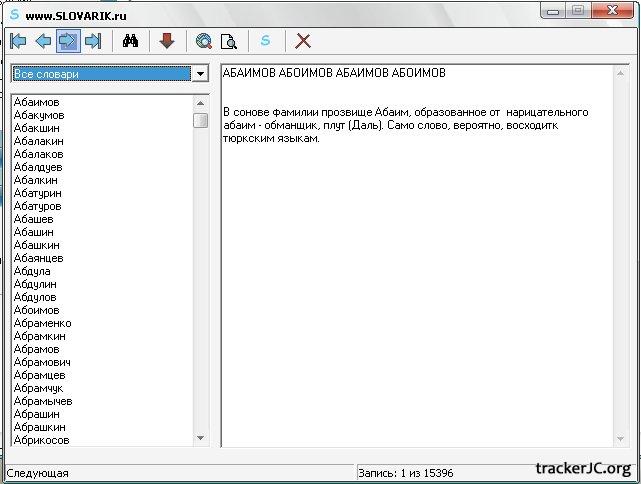Viewport: 641px width, 484px height.
Task: Jump to the last record arrow
Action: (x=93, y=41)
